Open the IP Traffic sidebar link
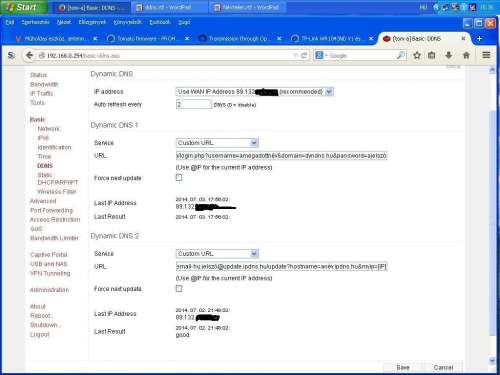500x375 pixels. tap(41, 93)
